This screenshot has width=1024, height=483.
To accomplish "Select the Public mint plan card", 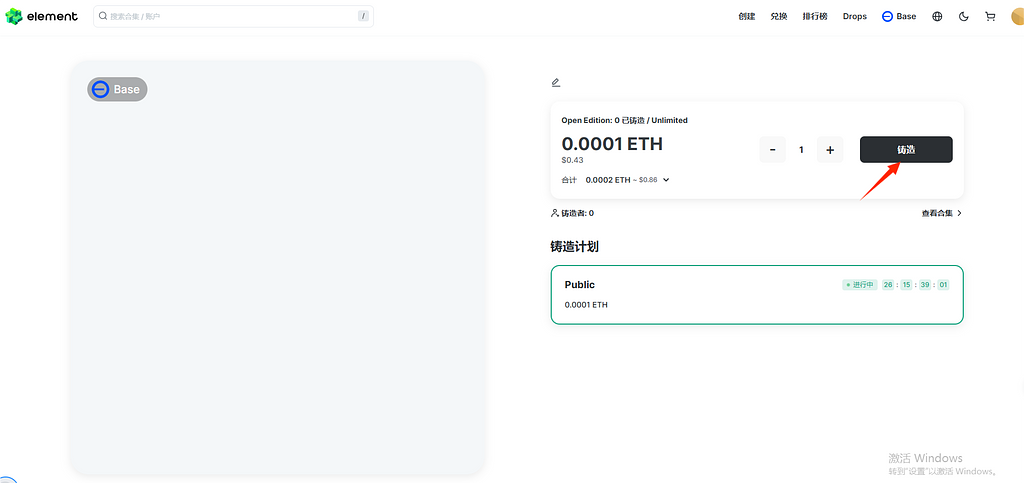I will 756,294.
